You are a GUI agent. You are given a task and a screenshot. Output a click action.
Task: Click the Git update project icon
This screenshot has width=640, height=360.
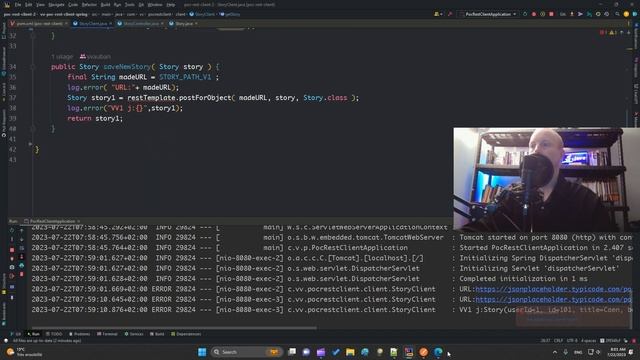click(572, 14)
